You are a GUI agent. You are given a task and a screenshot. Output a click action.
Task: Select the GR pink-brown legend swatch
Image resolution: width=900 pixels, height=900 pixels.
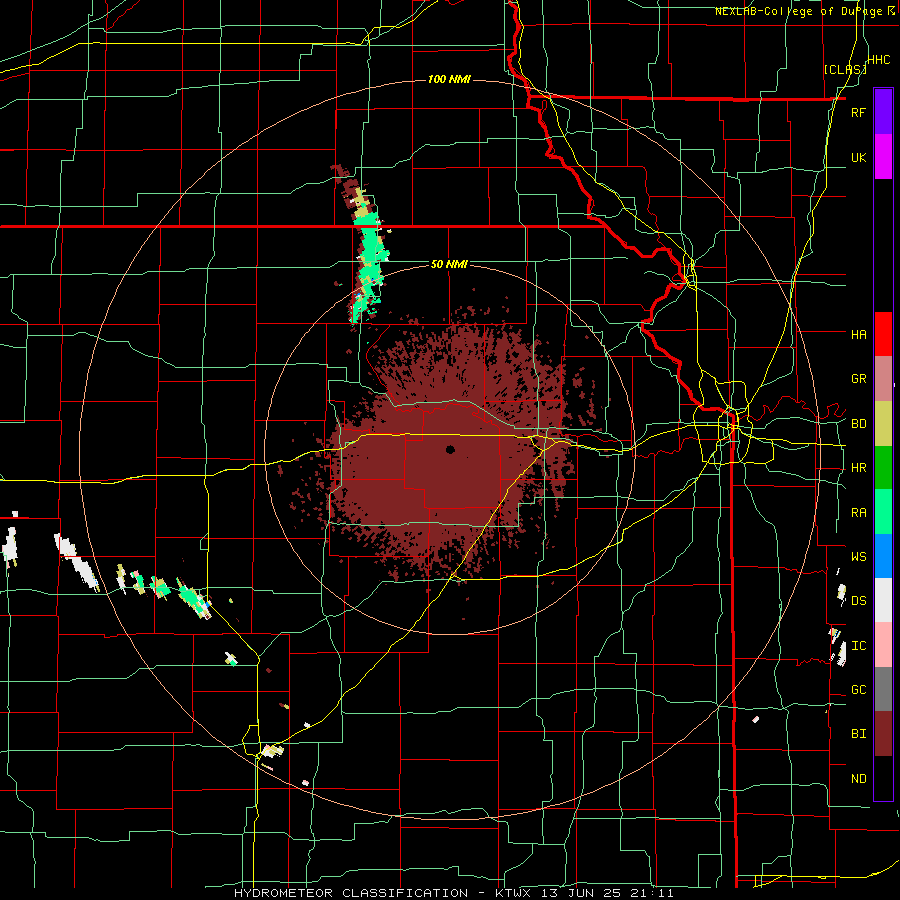tap(883, 379)
